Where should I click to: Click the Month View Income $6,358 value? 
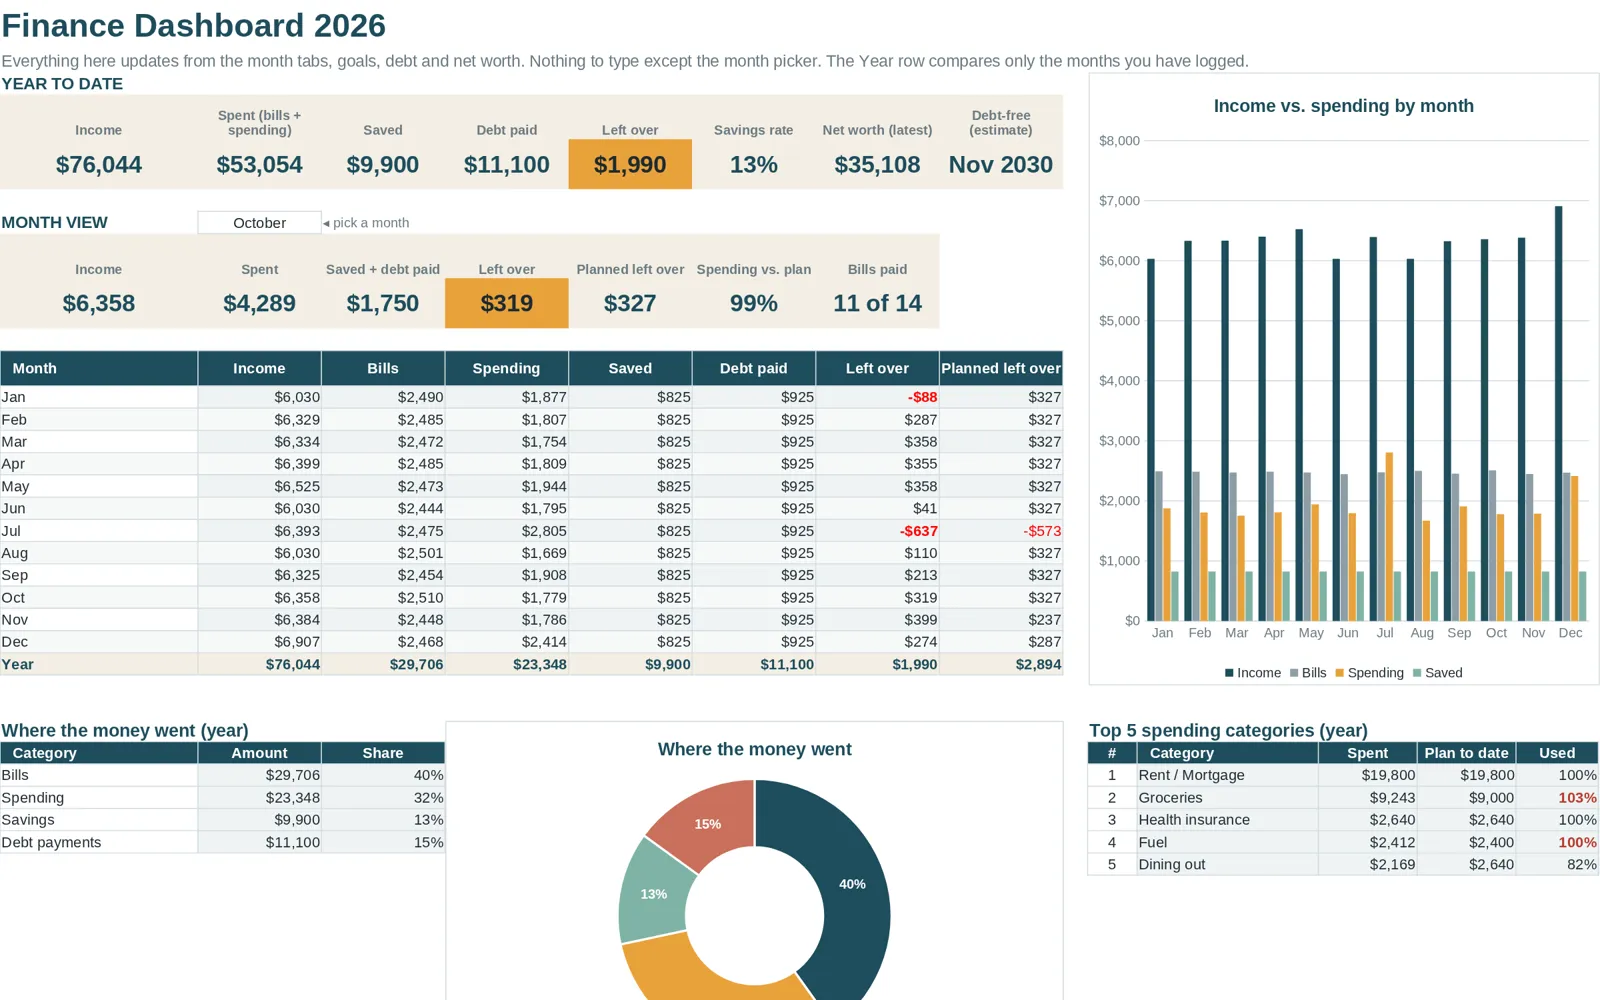coord(99,303)
